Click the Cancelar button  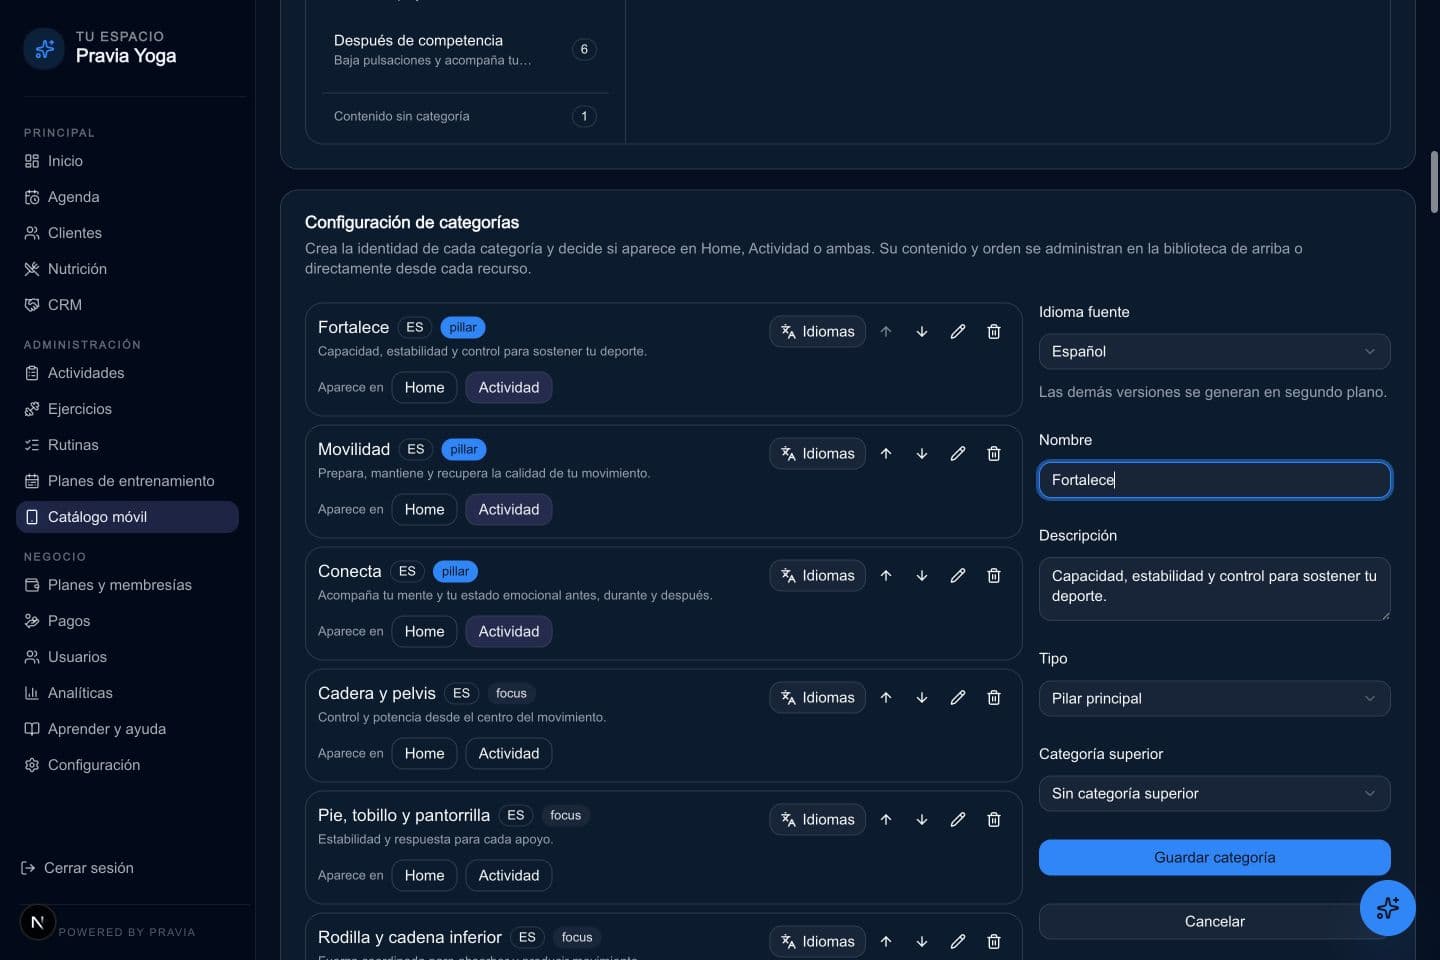(x=1214, y=921)
